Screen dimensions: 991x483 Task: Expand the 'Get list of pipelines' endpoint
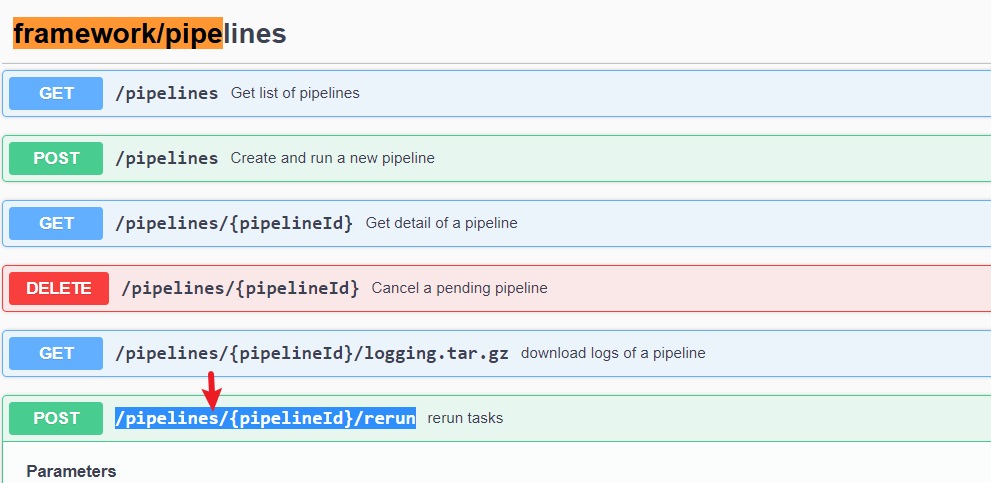(x=295, y=93)
